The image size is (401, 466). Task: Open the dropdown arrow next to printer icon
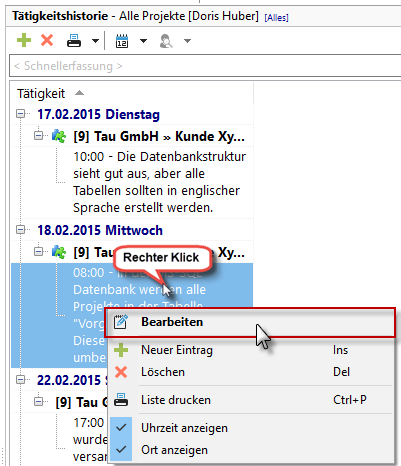(95, 41)
